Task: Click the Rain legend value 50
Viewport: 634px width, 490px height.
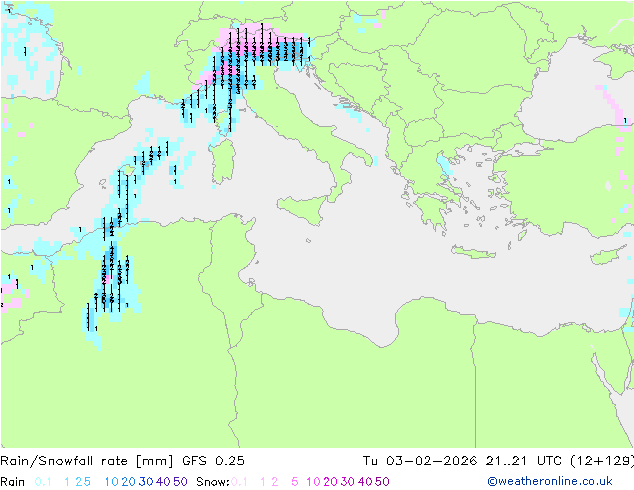Action: 180,482
